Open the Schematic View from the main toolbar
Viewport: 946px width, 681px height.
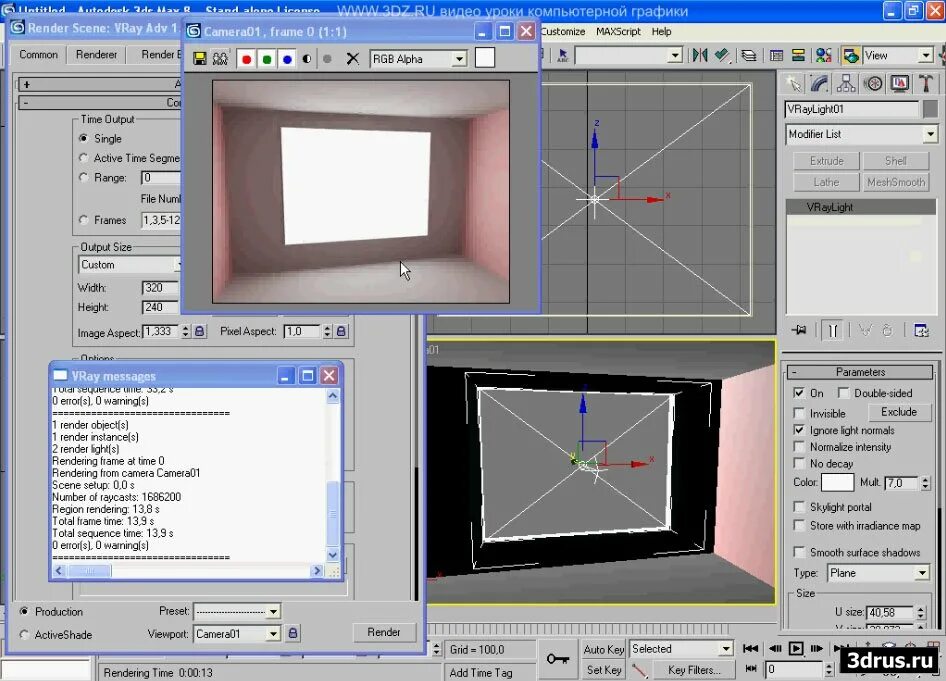(x=798, y=55)
